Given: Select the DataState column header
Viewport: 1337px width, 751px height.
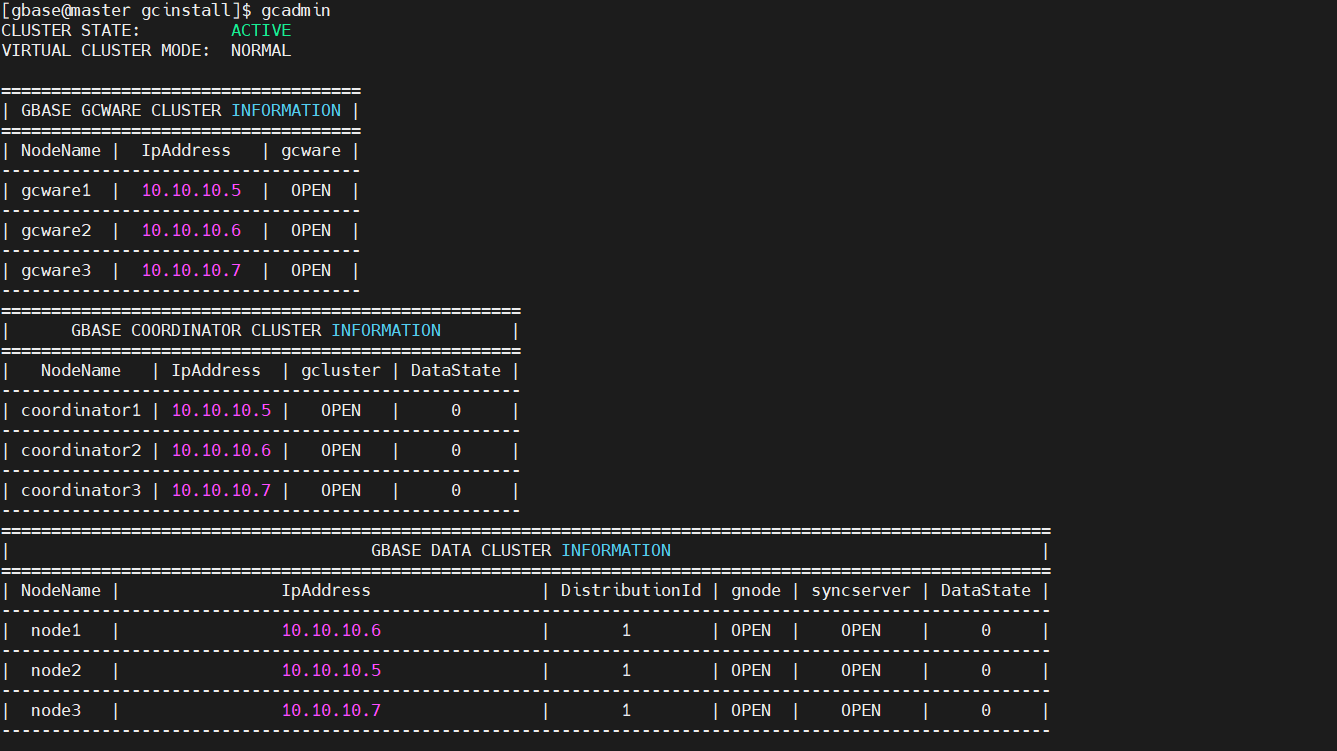Looking at the screenshot, I should point(455,370).
